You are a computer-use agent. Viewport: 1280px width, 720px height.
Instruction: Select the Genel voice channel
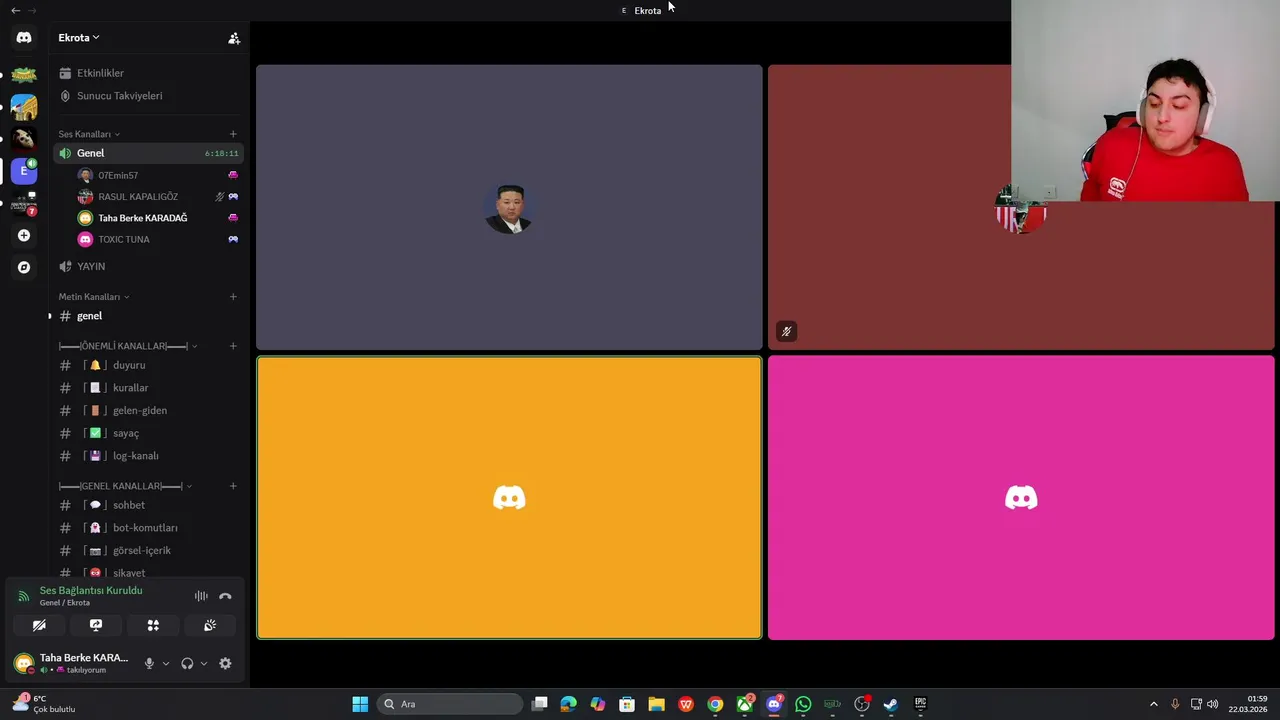click(x=147, y=153)
